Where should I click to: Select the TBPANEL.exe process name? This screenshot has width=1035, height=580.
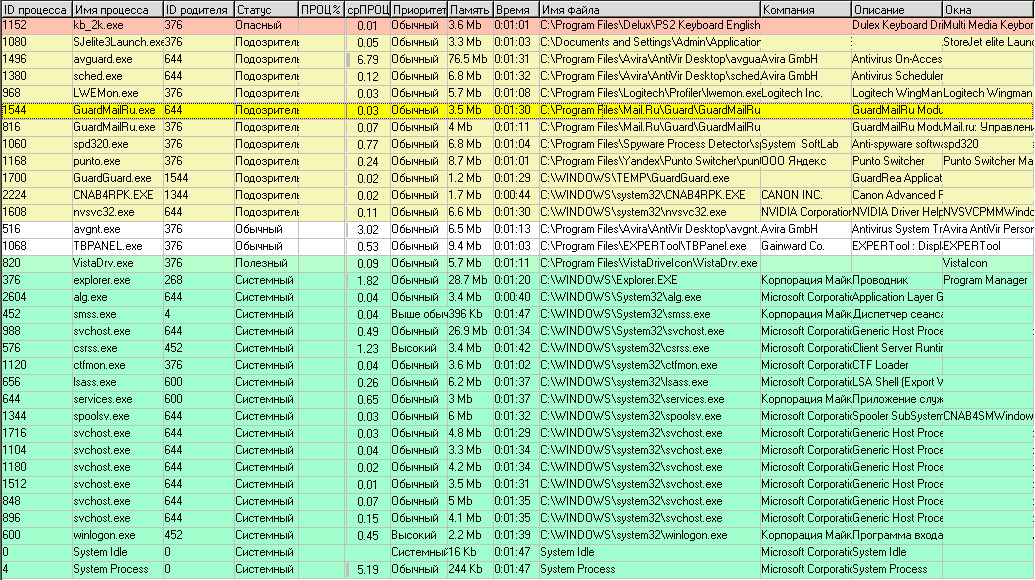pyautogui.click(x=108, y=247)
